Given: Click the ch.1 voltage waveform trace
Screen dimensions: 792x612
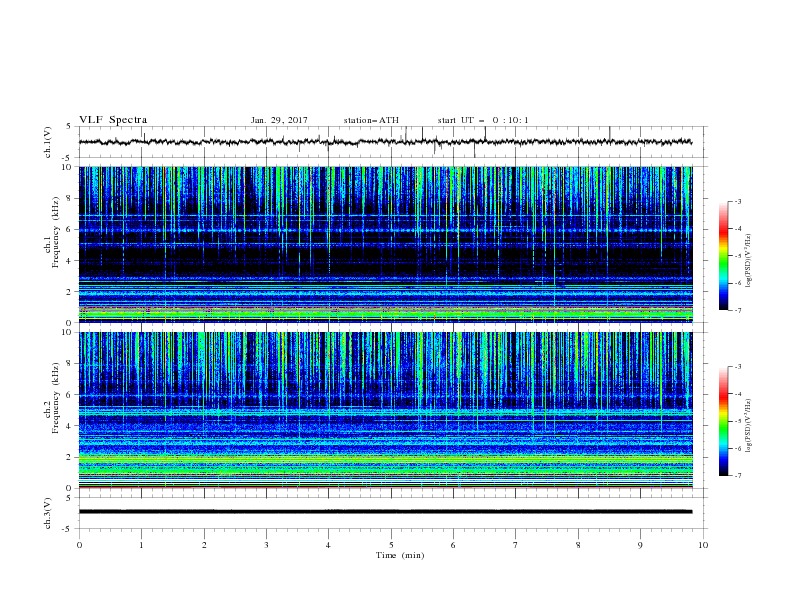Looking at the screenshot, I should point(385,142).
